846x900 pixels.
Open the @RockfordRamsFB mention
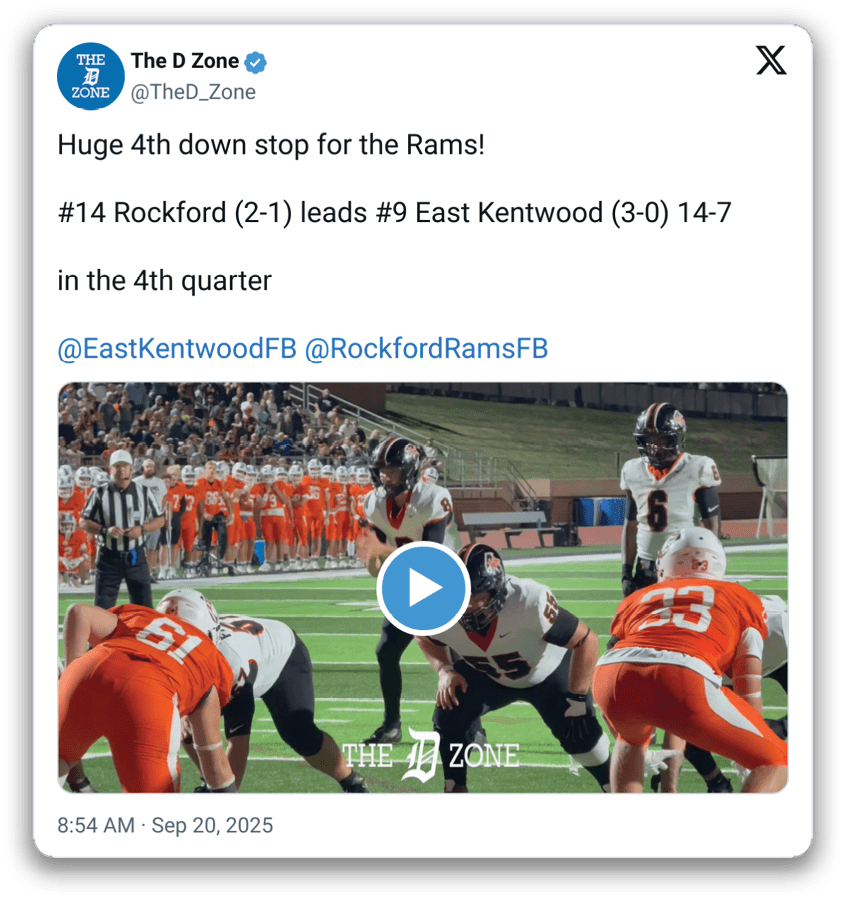pyautogui.click(x=426, y=348)
